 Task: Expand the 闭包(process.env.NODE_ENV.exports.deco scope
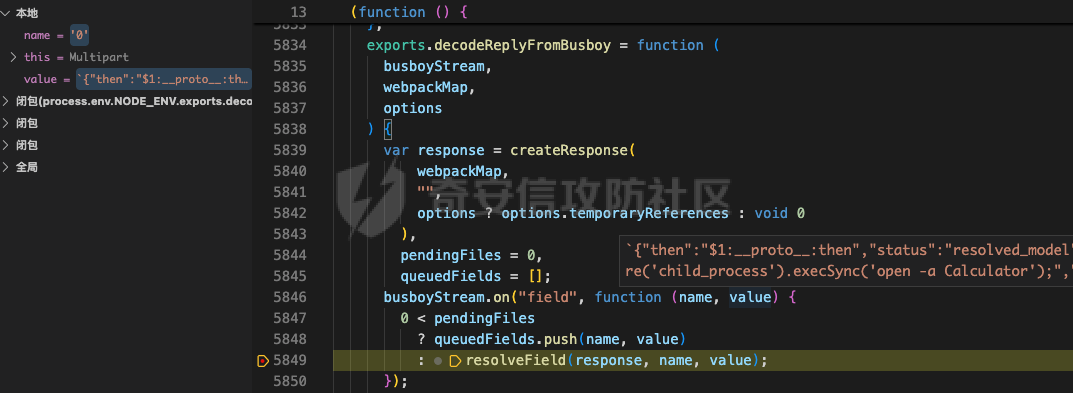tap(6, 101)
